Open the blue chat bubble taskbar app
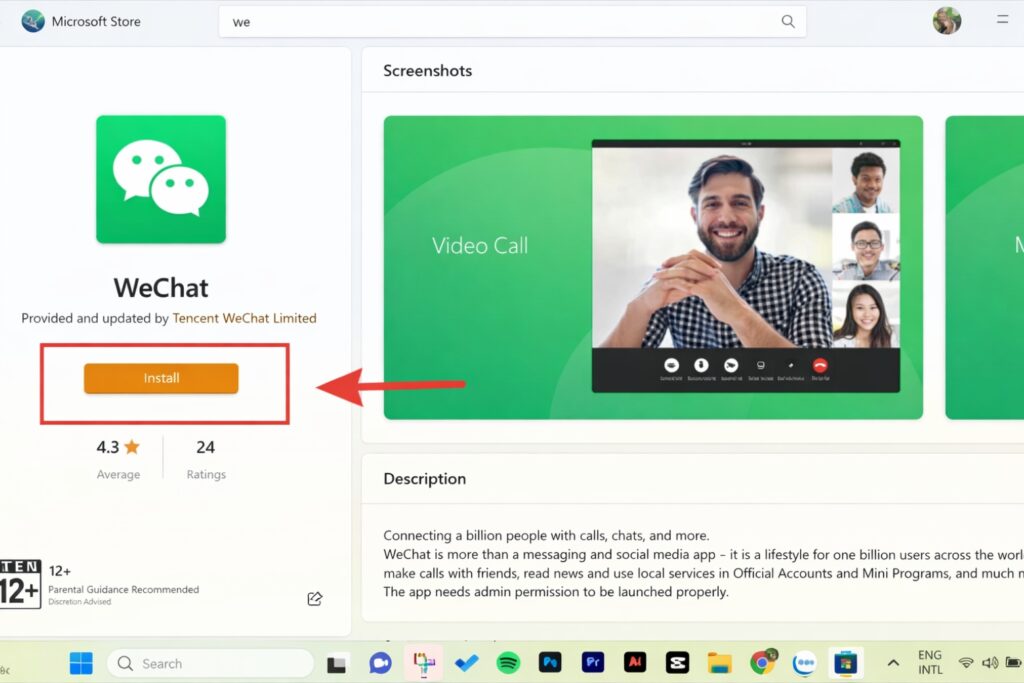The image size is (1024, 683). pos(804,663)
